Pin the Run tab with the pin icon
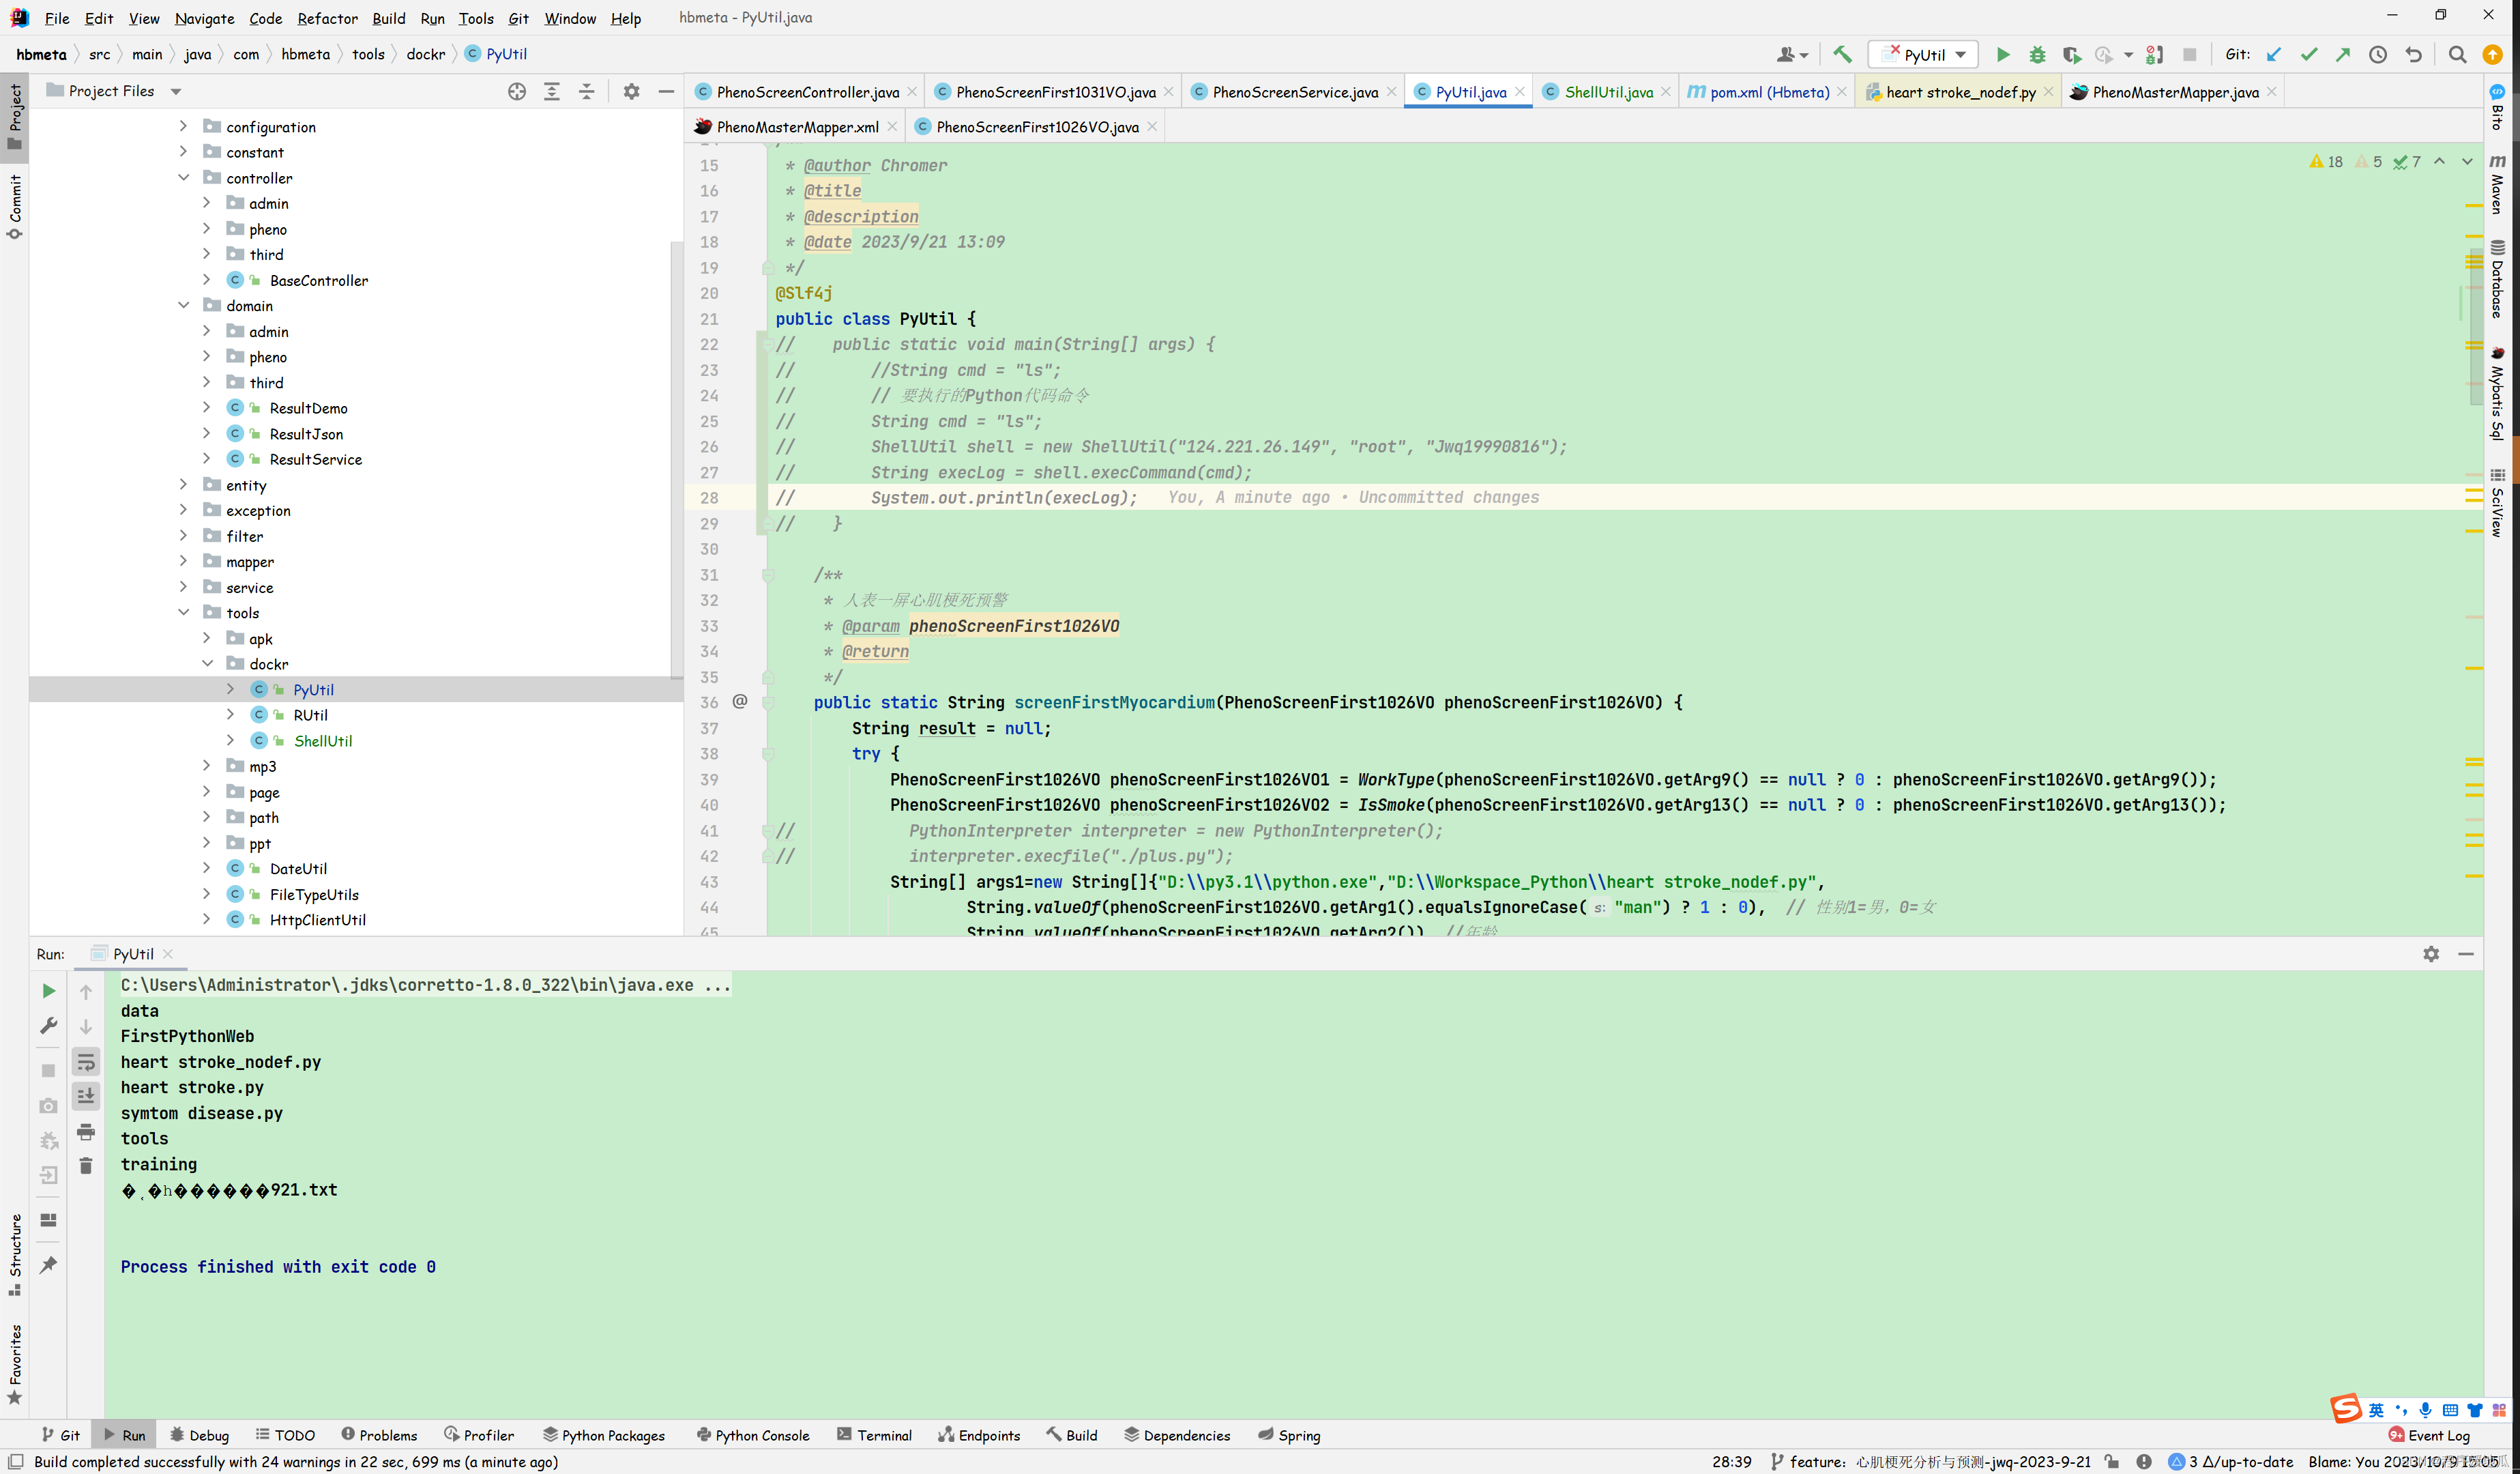2520x1474 pixels. (x=48, y=1265)
